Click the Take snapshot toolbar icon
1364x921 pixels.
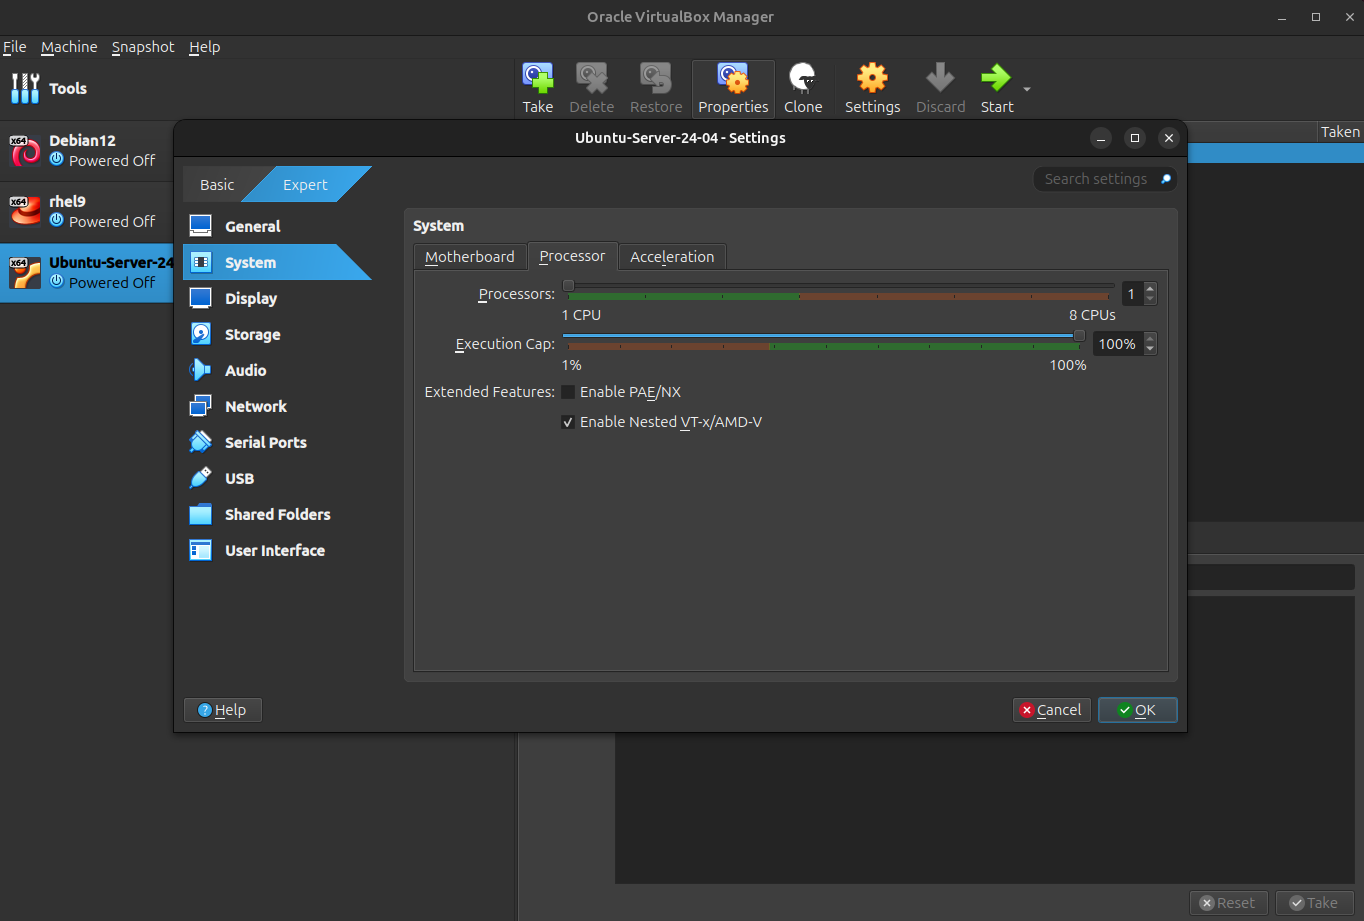537,89
